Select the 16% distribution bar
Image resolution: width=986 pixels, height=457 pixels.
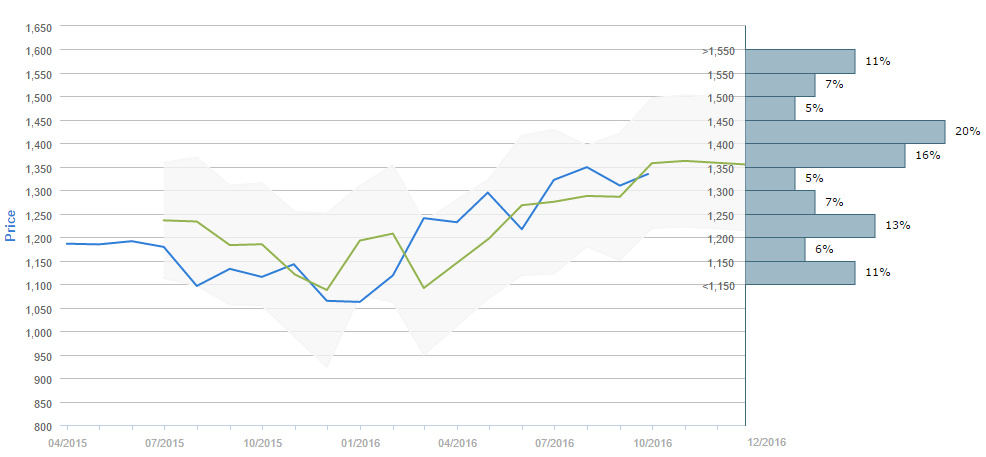pyautogui.click(x=825, y=156)
